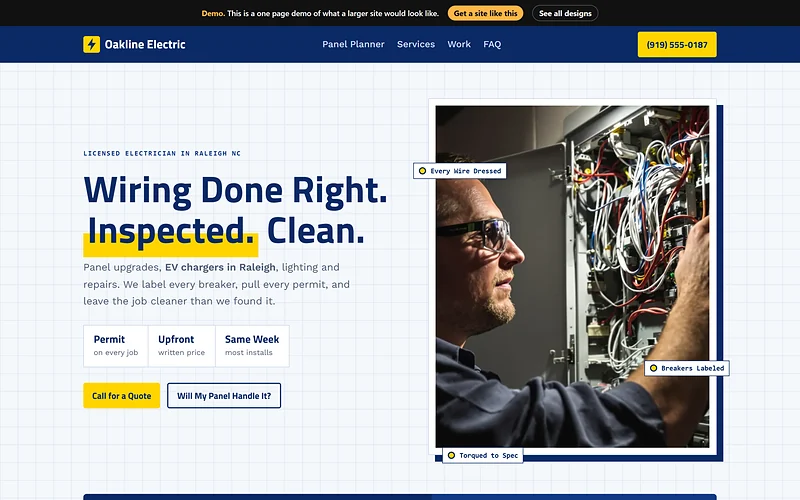Click Will My Panel Handle It? button
Screen dimensions: 800x500
click(x=224, y=395)
